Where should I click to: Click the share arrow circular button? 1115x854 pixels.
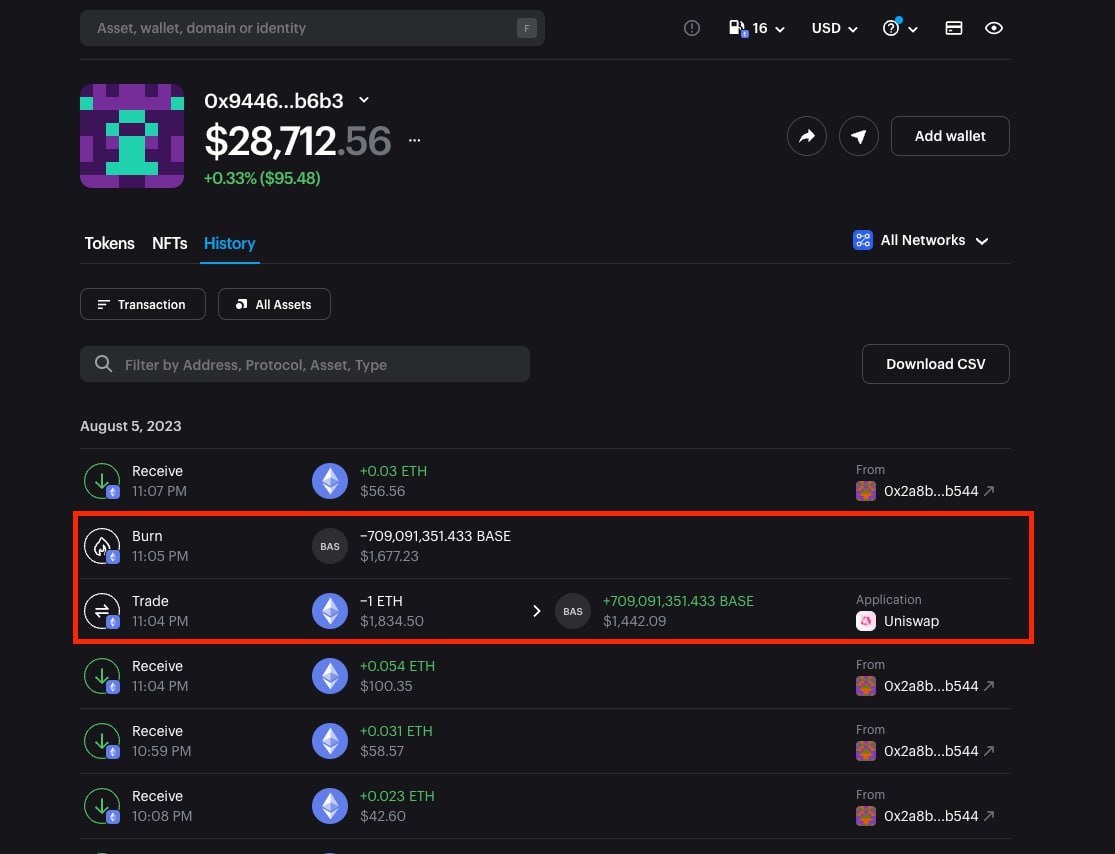pyautogui.click(x=806, y=136)
